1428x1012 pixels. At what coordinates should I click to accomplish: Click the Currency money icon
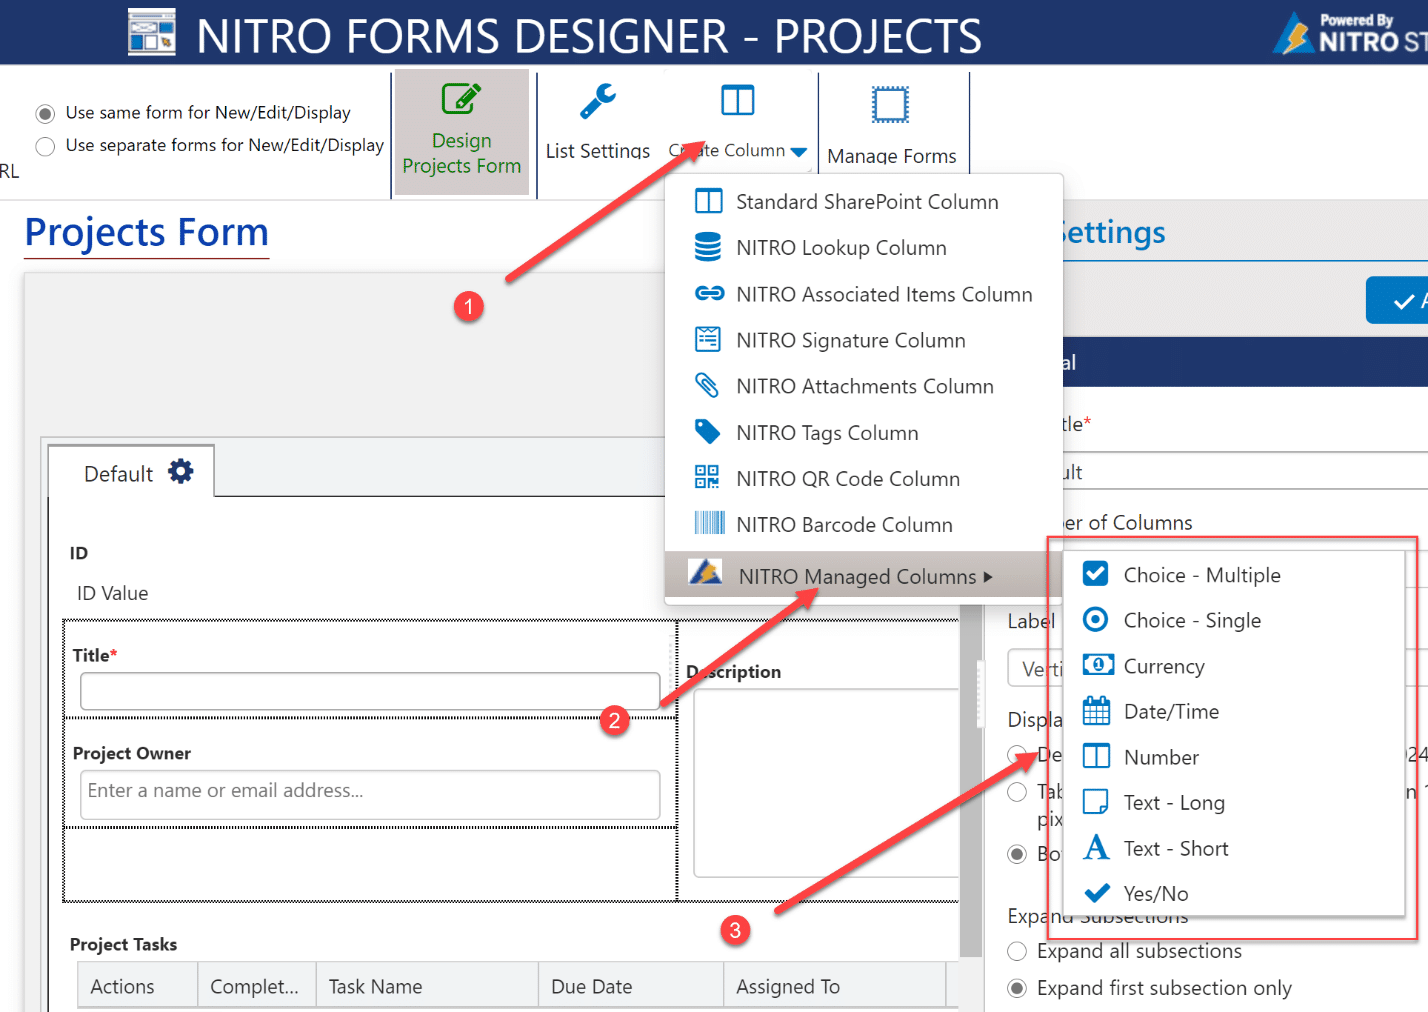pyautogui.click(x=1098, y=665)
